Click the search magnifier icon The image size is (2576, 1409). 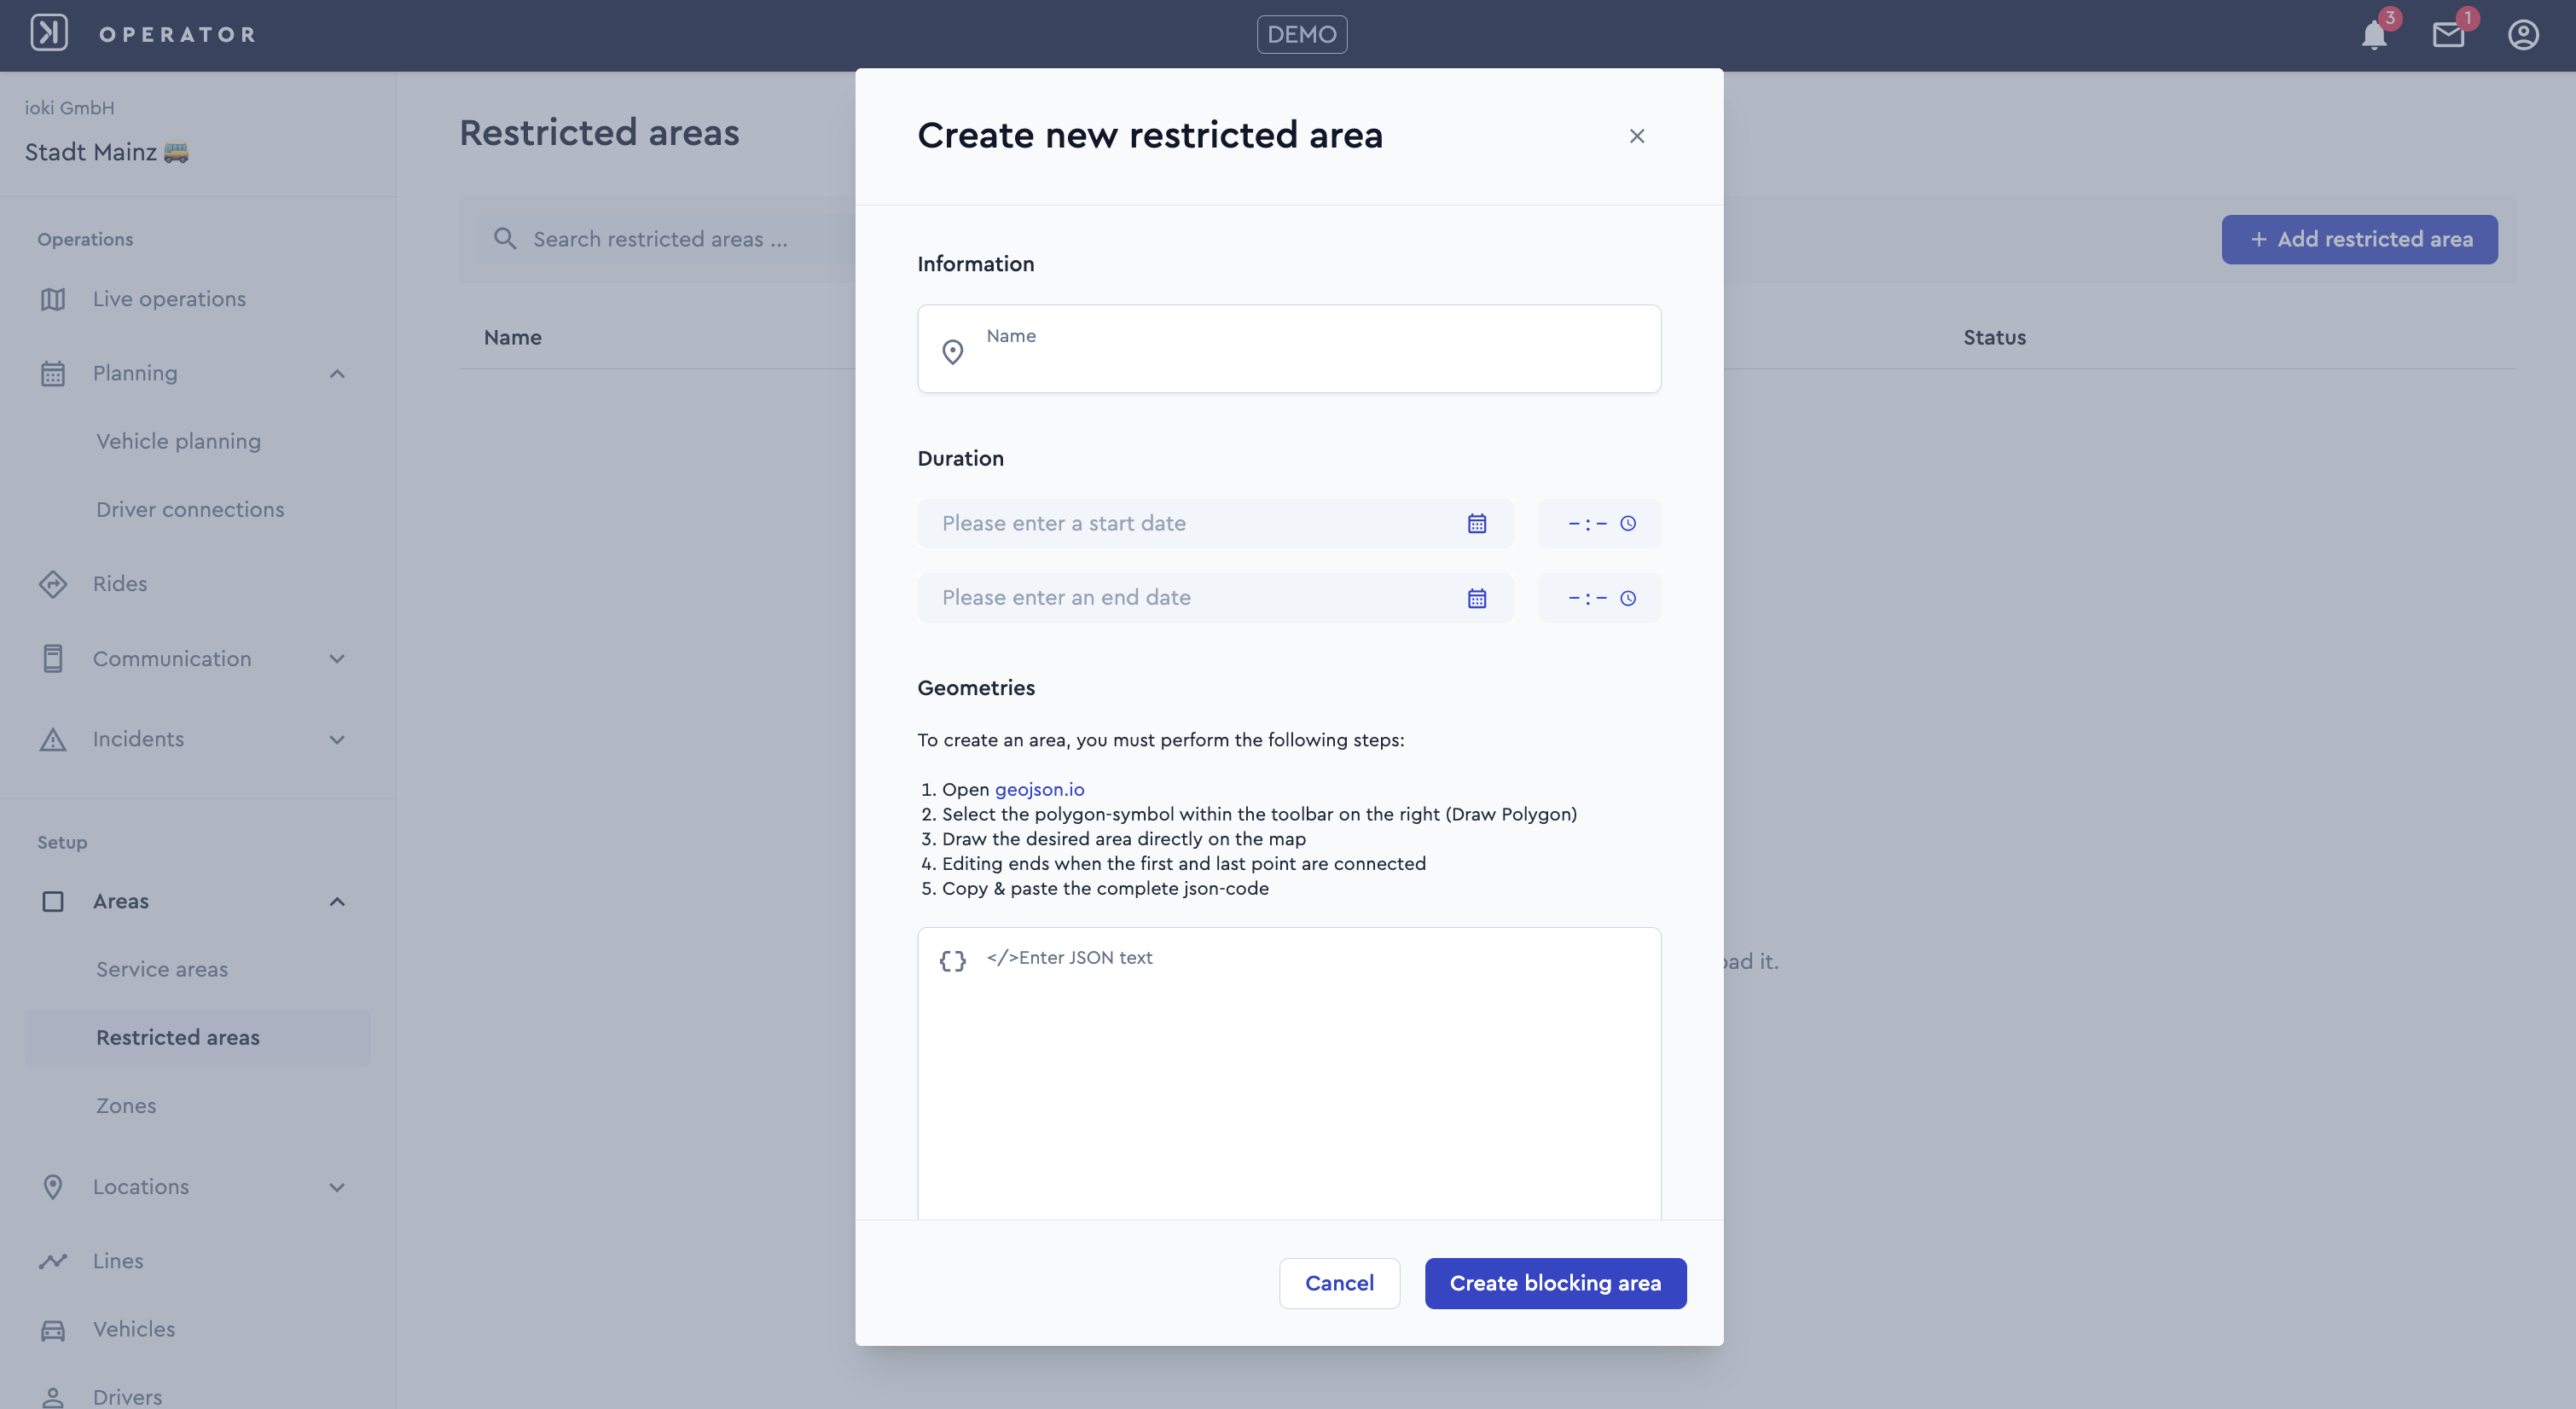[505, 239]
